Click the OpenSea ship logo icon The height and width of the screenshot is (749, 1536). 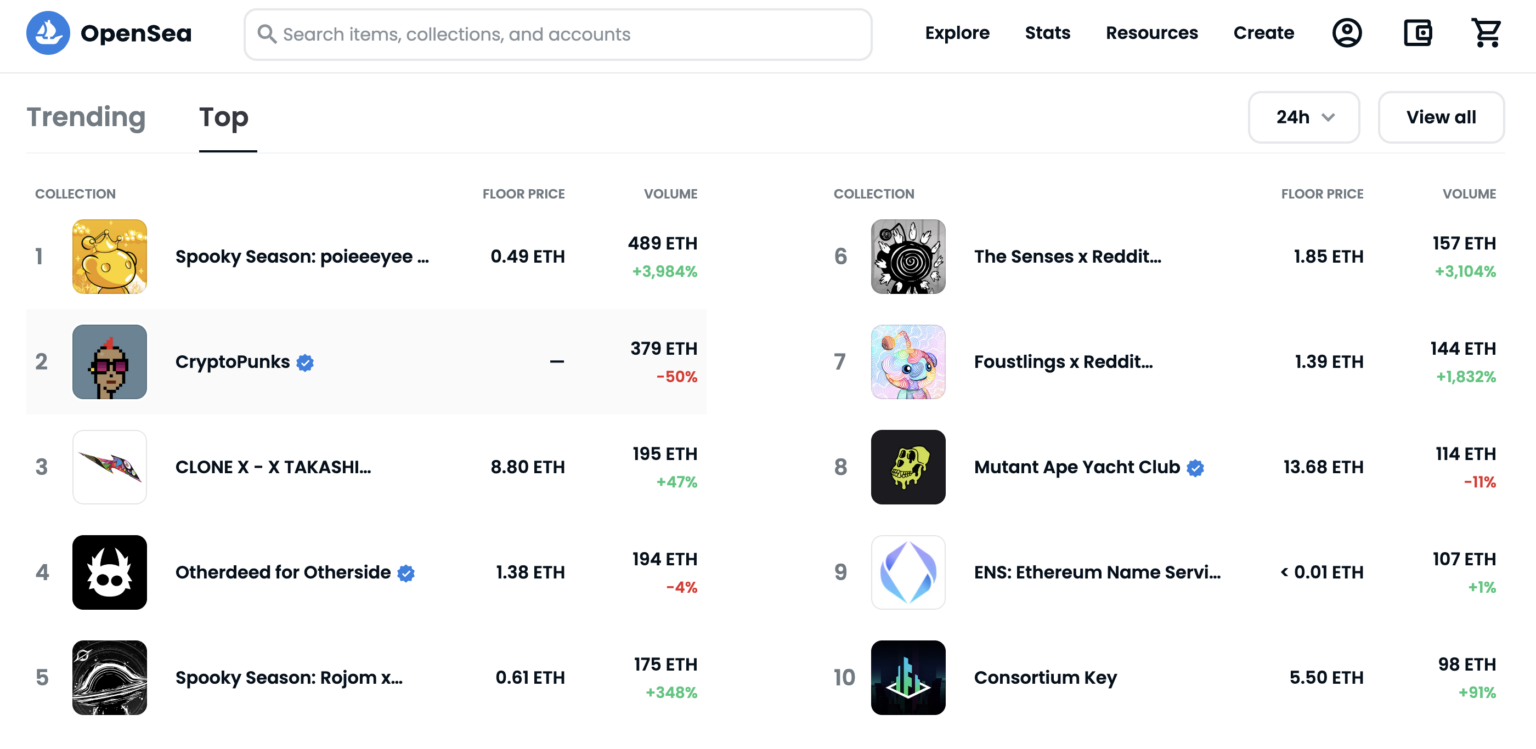pos(47,34)
